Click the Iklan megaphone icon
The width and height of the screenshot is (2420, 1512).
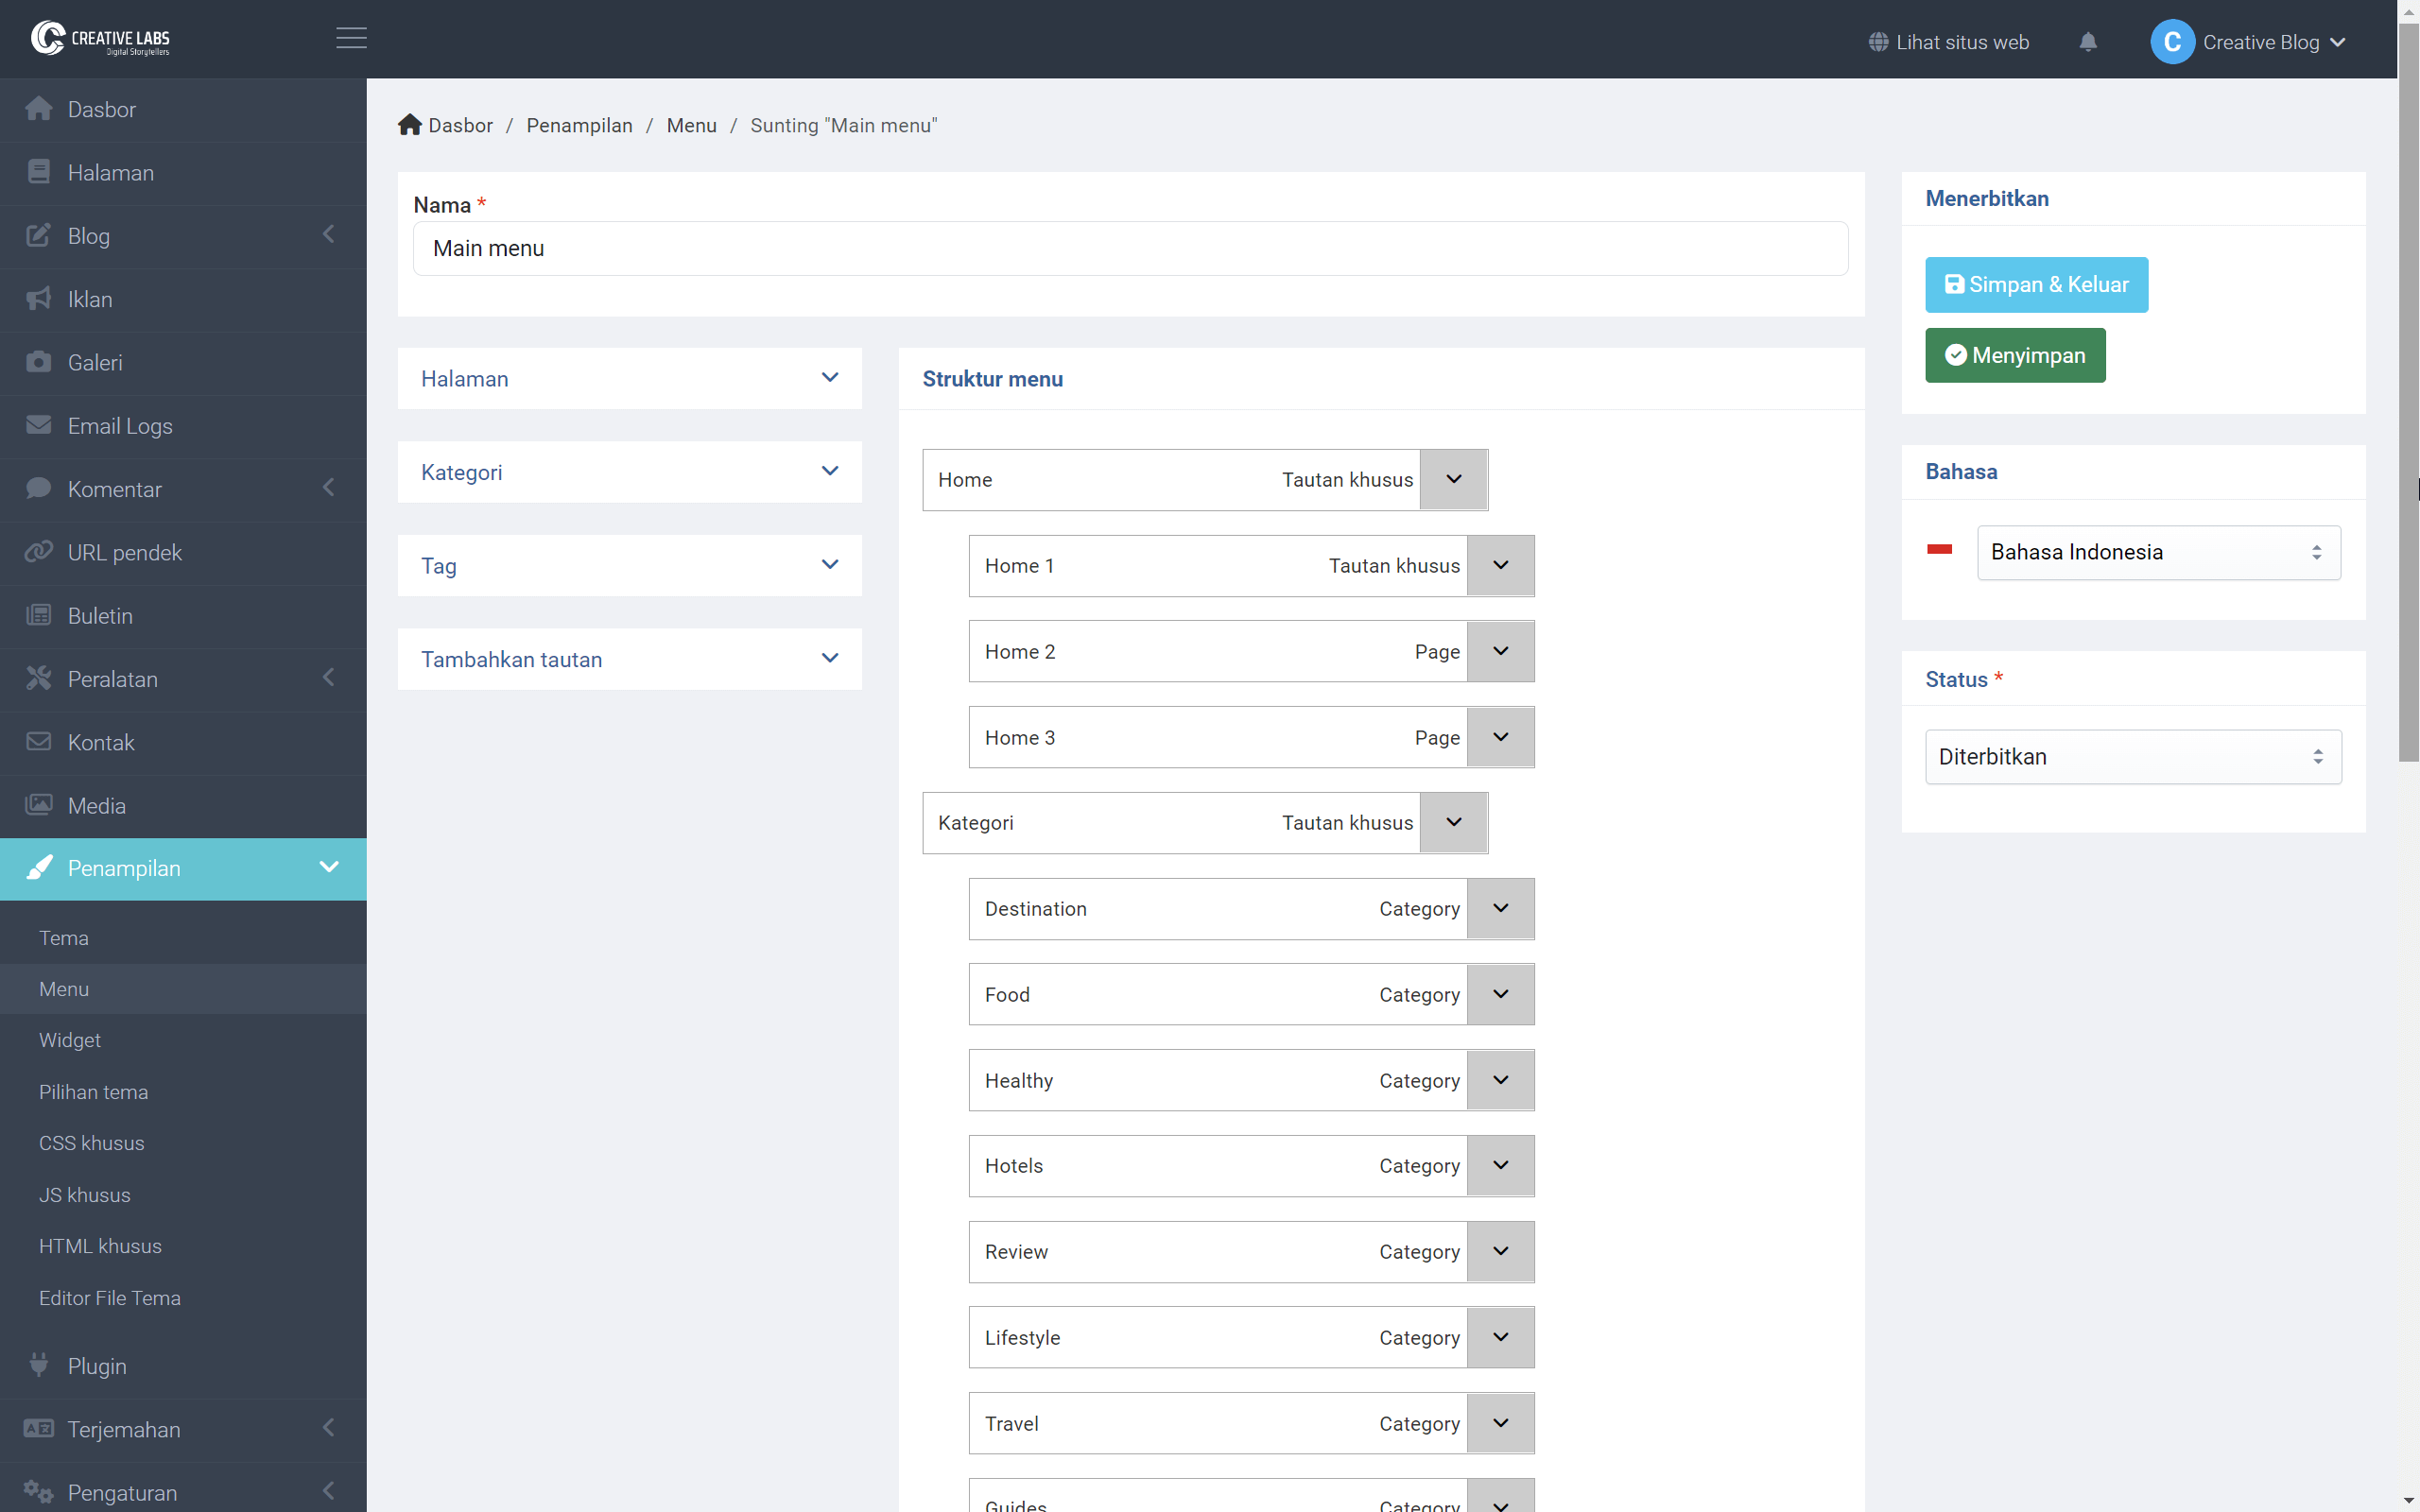pos(39,298)
